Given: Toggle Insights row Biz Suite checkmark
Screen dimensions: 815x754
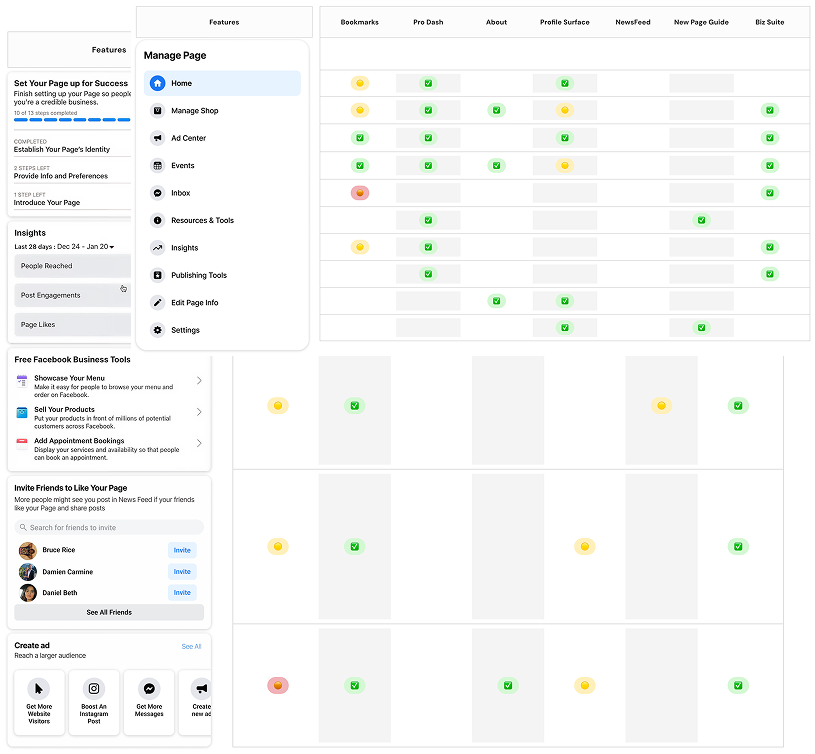Looking at the screenshot, I should 770,247.
